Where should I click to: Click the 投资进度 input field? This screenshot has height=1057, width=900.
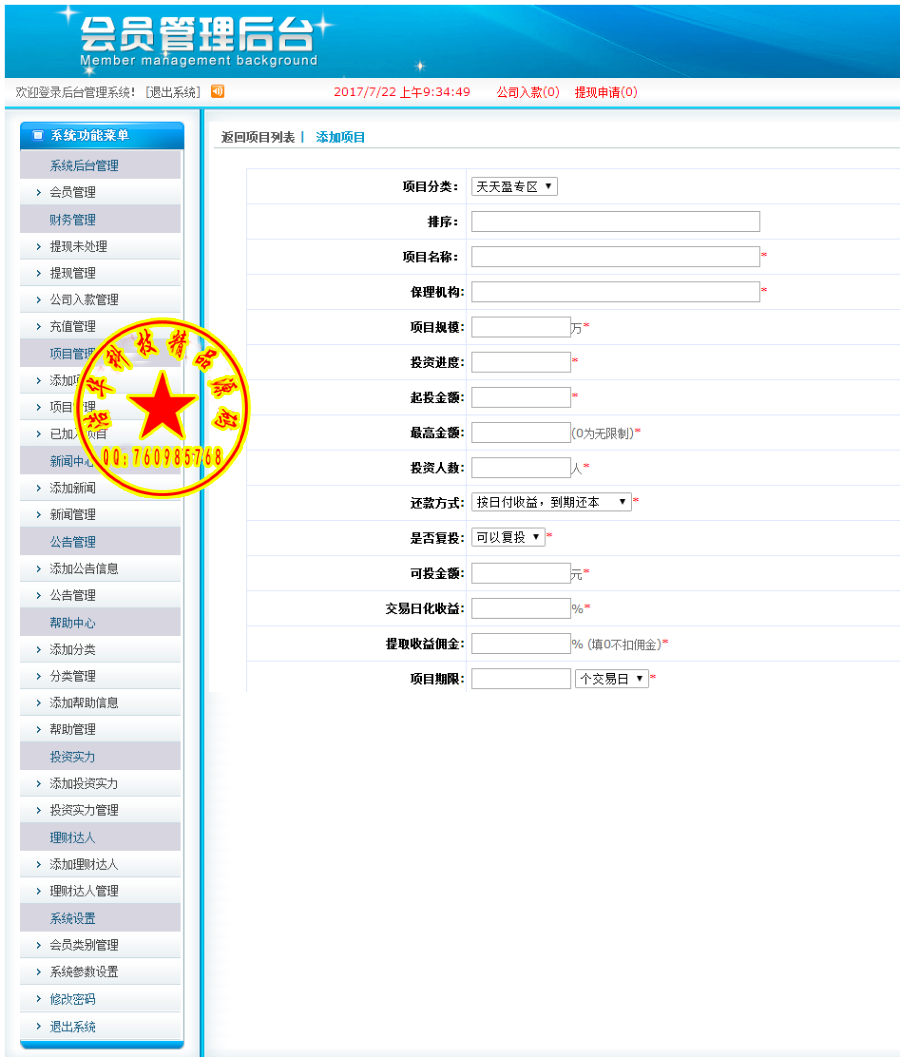(521, 362)
